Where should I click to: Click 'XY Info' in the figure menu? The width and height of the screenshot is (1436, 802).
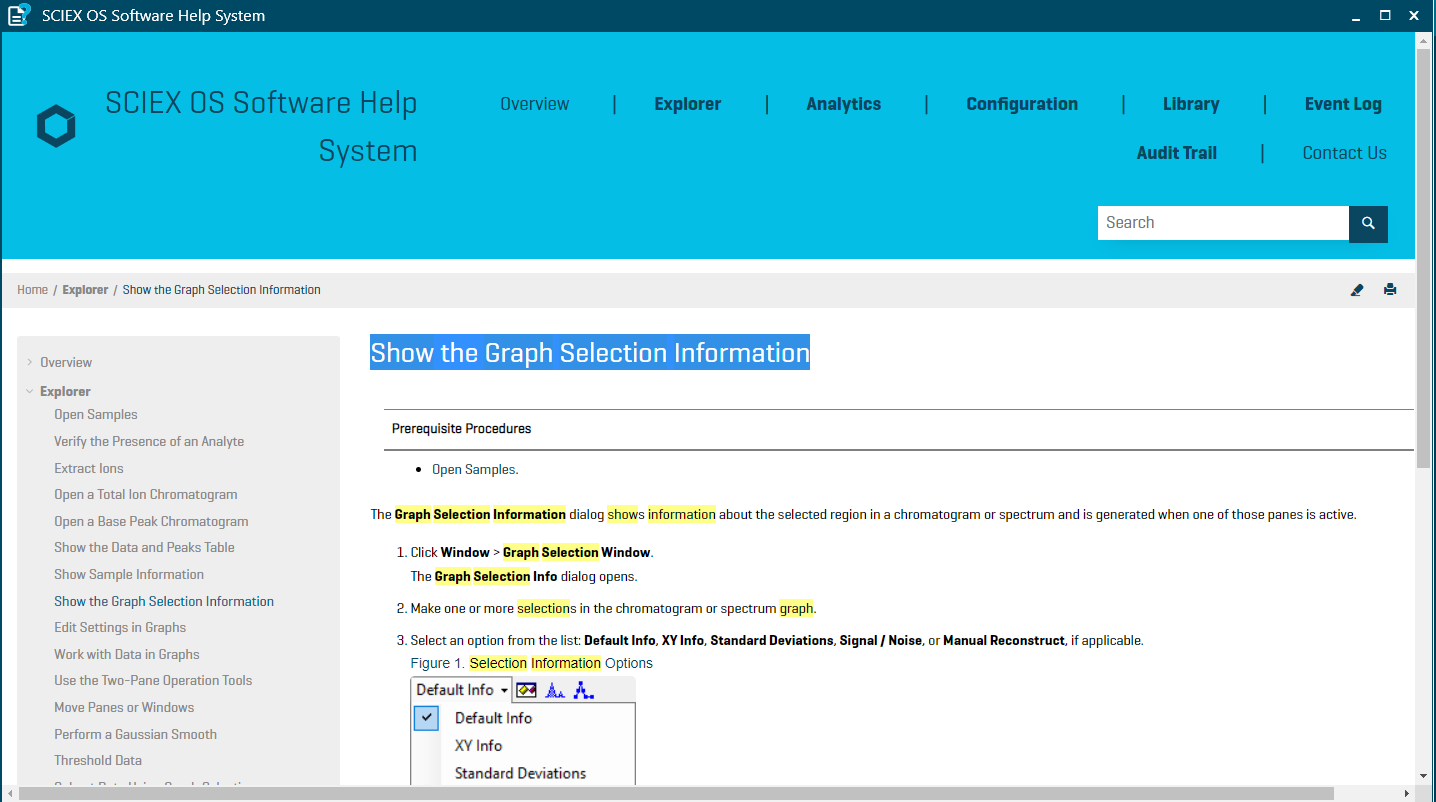[478, 746]
